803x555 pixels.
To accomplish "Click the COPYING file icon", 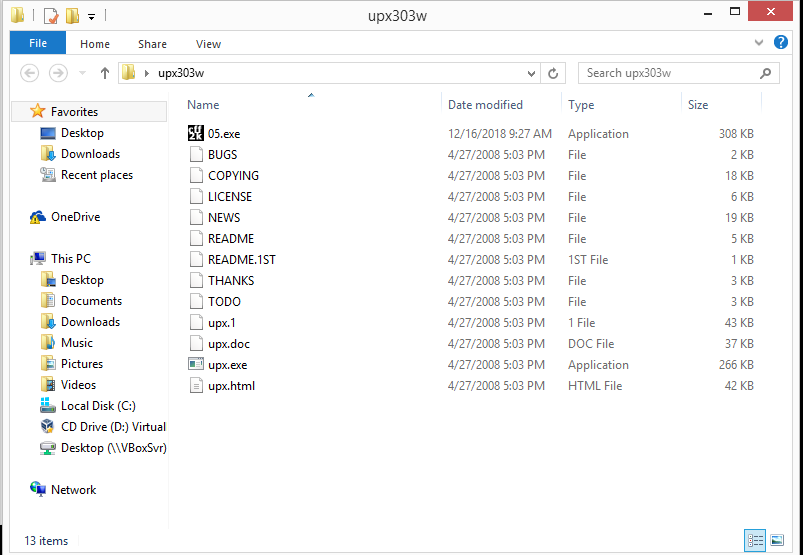I will (196, 175).
